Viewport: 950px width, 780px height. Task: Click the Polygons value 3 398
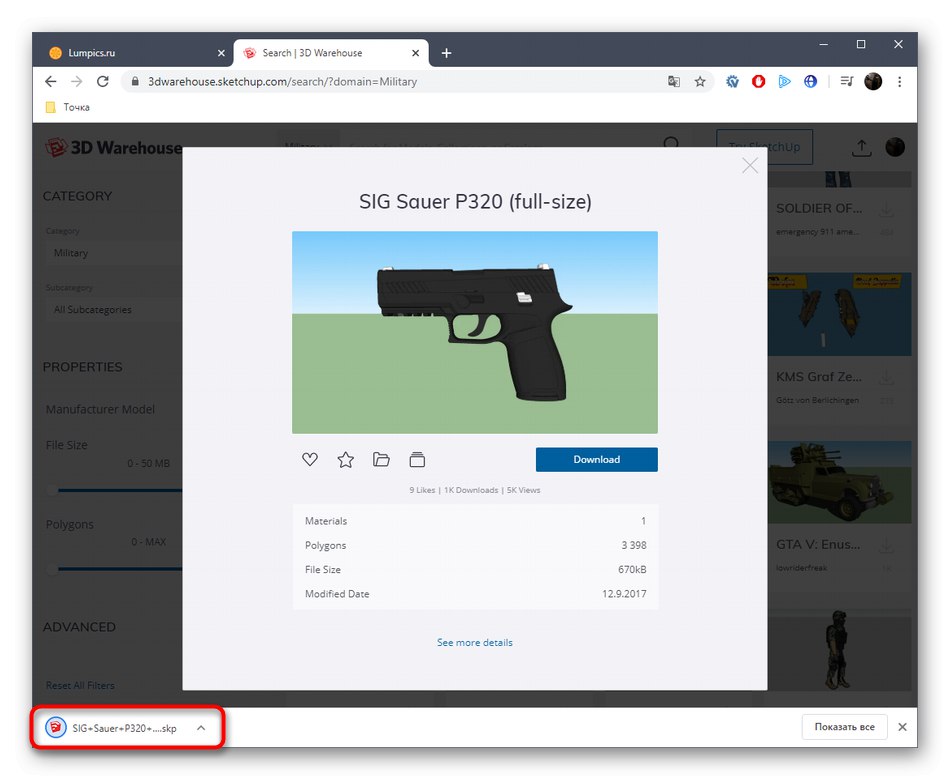(634, 545)
